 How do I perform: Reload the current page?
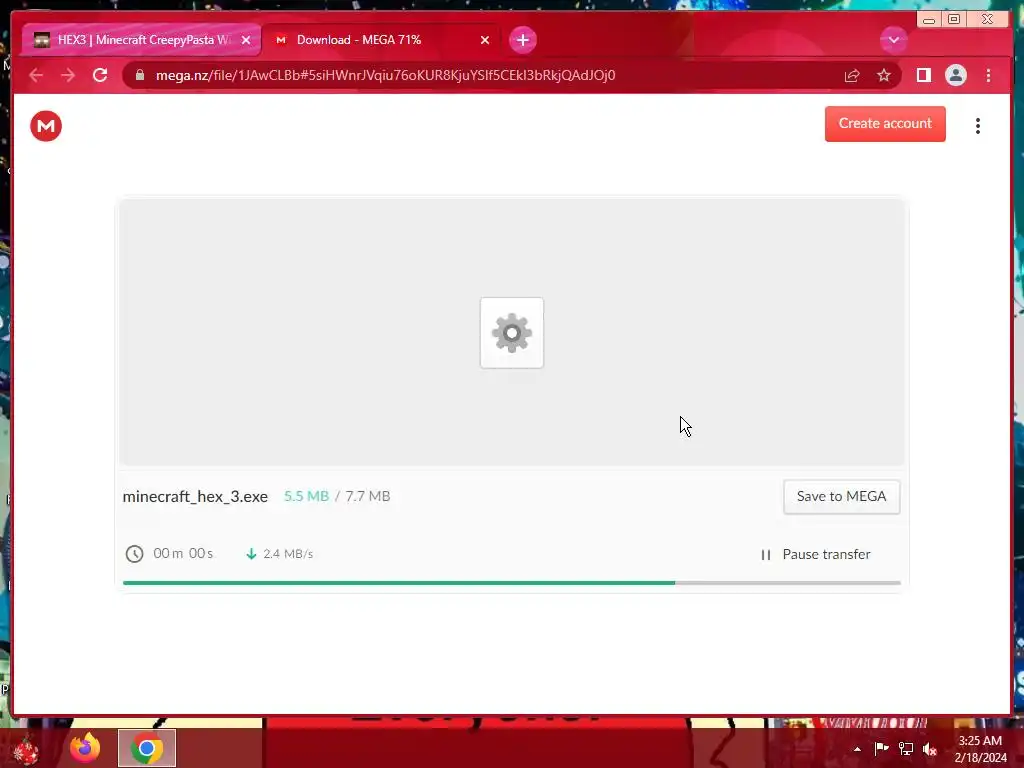pos(100,75)
